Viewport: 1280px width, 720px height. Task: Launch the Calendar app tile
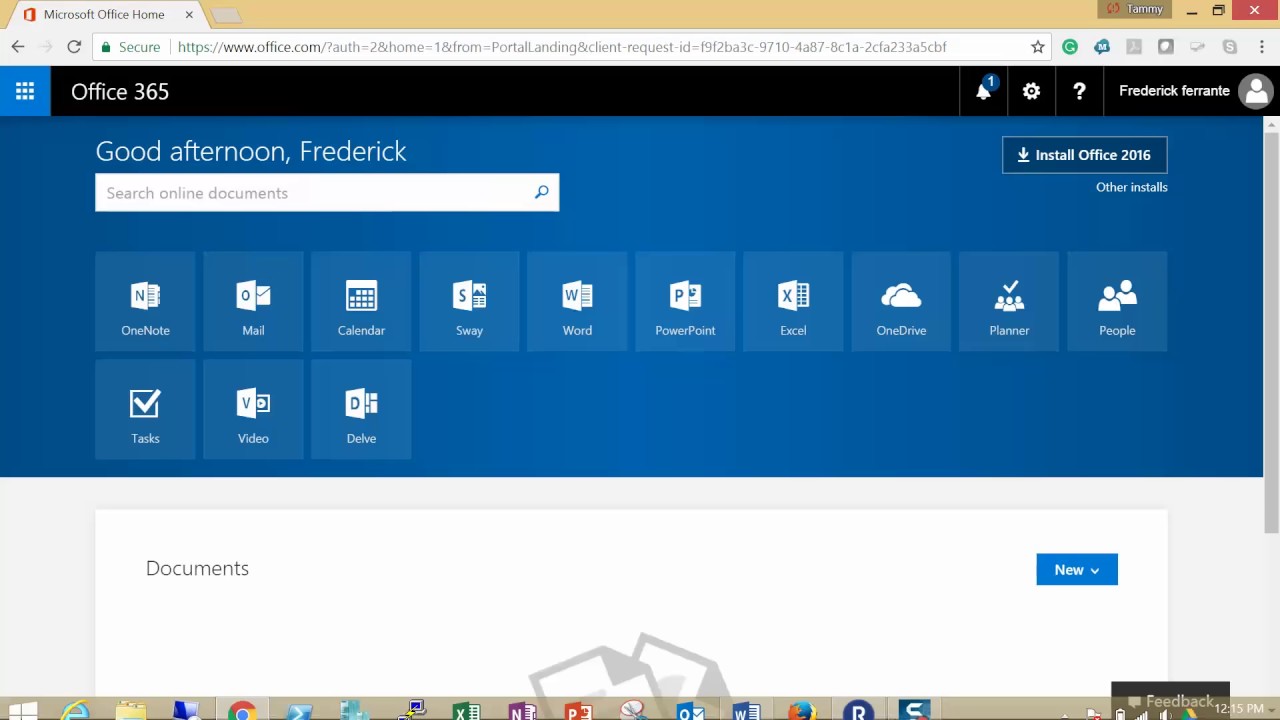(x=361, y=302)
